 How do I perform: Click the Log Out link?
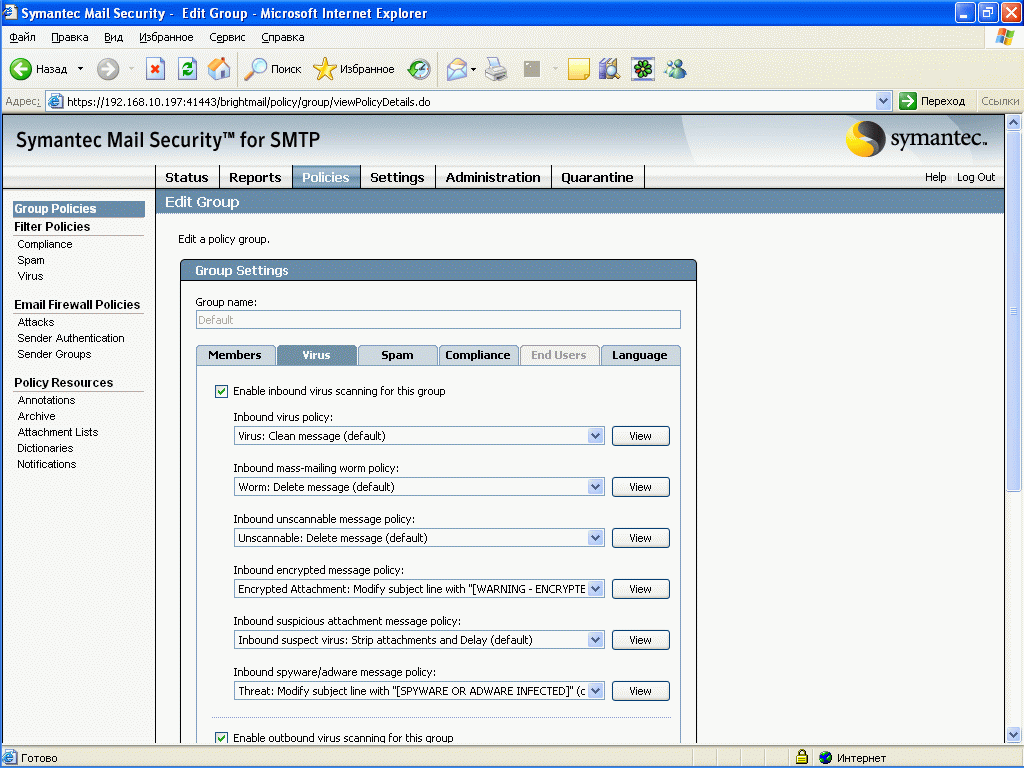point(976,177)
